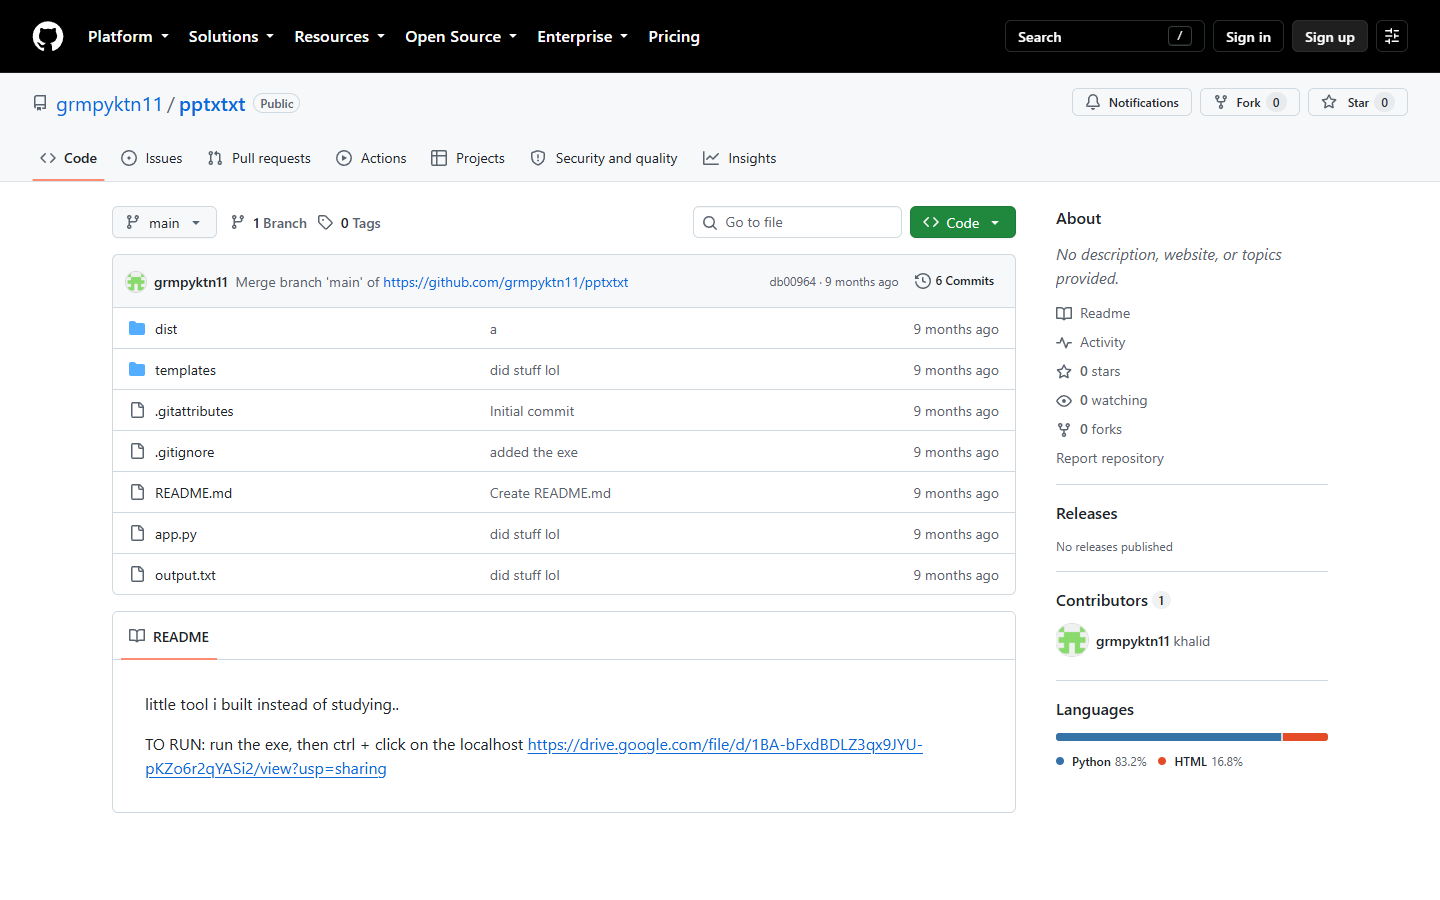Expand the Solutions menu
This screenshot has height=900, width=1440.
coord(231,37)
